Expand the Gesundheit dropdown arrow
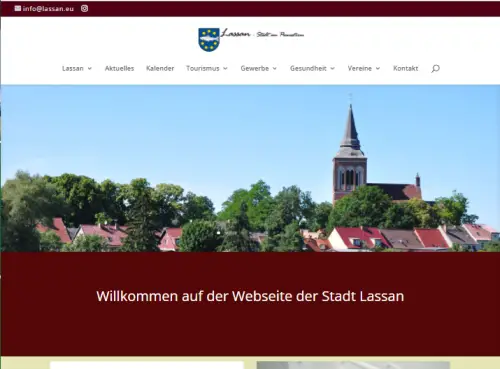Image resolution: width=500 pixels, height=369 pixels. point(332,69)
